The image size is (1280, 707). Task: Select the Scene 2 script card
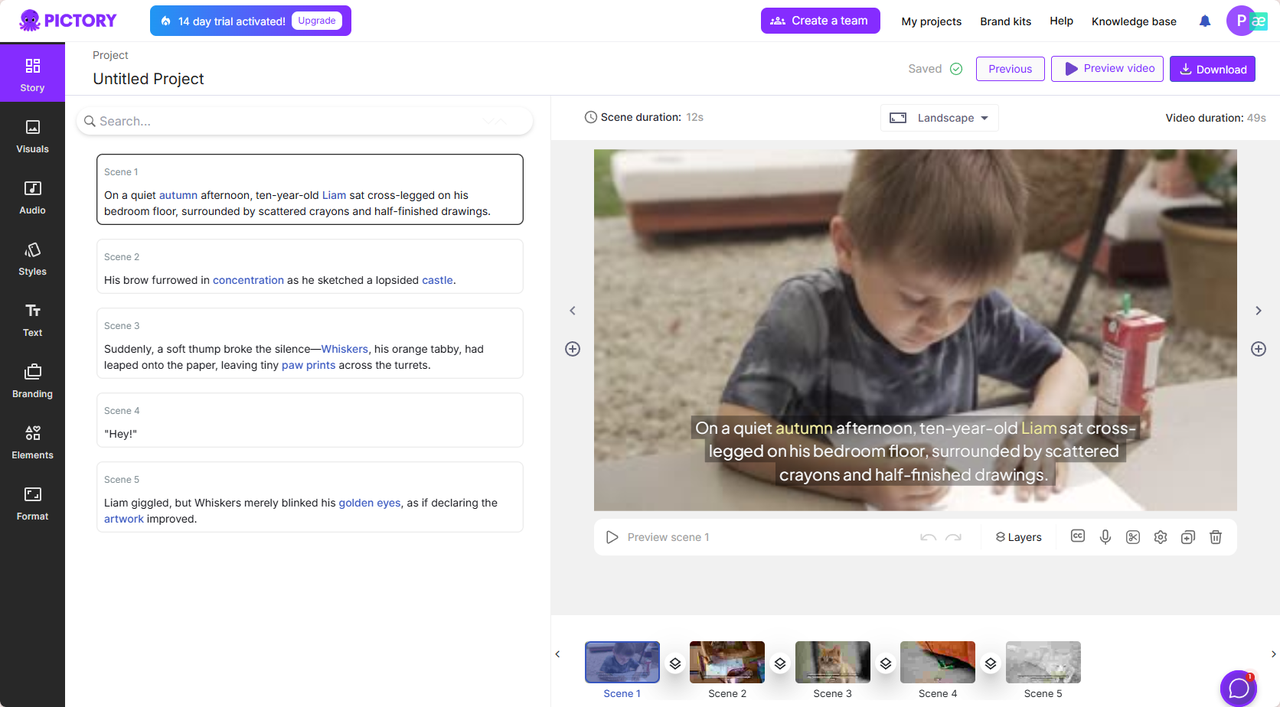[310, 266]
